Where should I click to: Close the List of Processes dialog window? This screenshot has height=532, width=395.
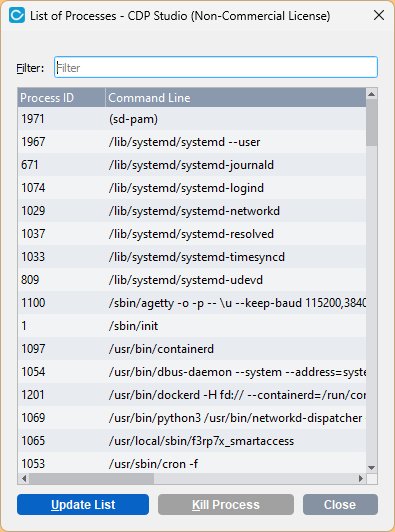tap(379, 15)
